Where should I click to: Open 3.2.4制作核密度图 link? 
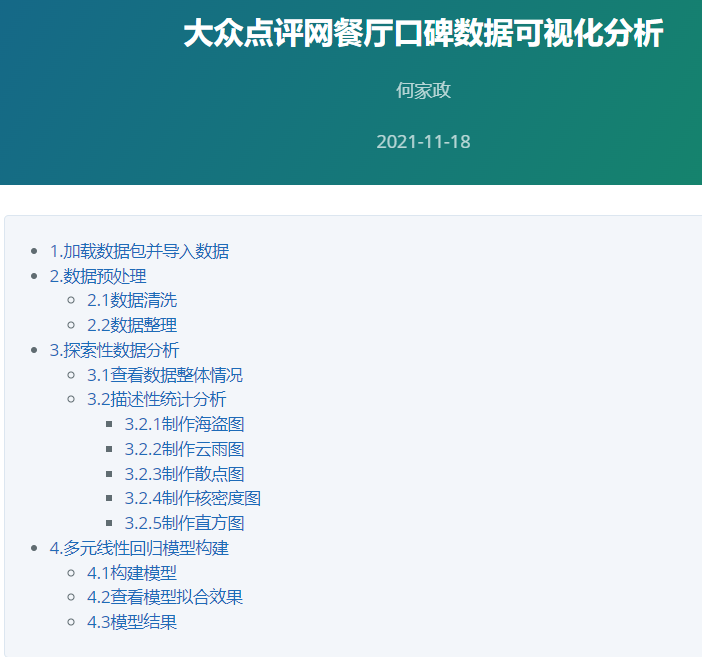coord(193,498)
